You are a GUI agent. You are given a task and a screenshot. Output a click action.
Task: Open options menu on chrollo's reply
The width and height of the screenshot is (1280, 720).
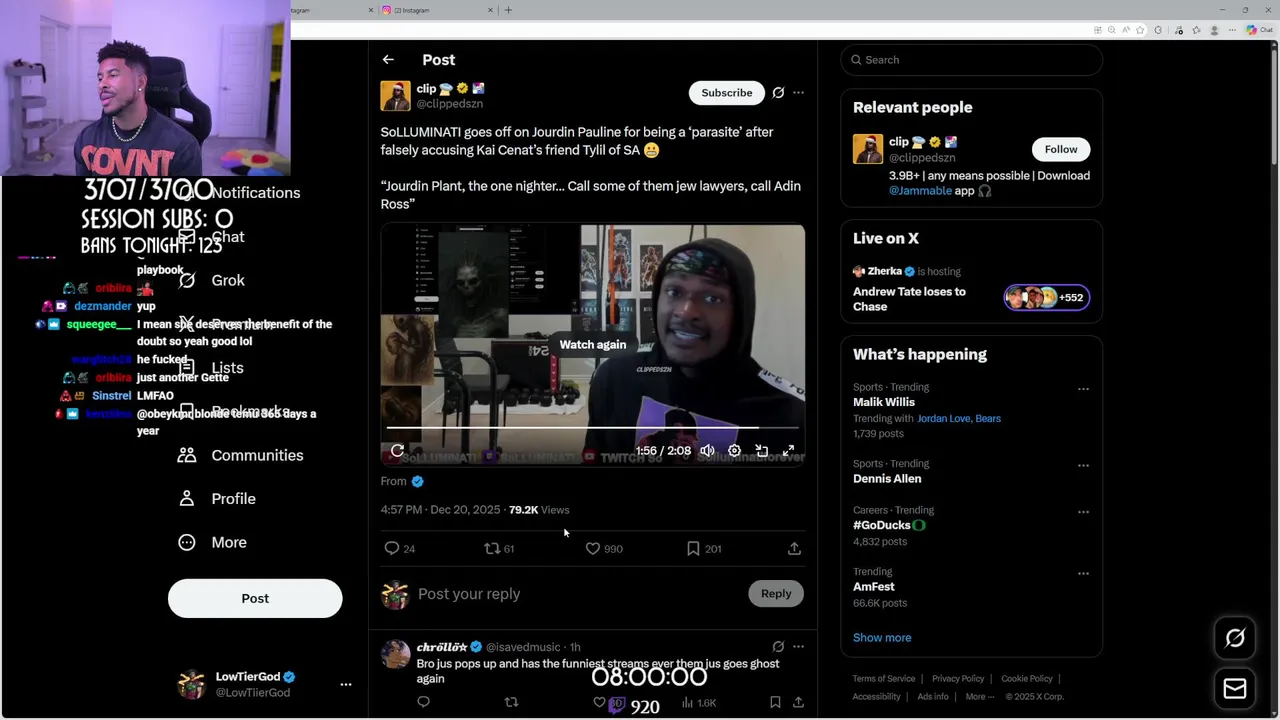(798, 647)
